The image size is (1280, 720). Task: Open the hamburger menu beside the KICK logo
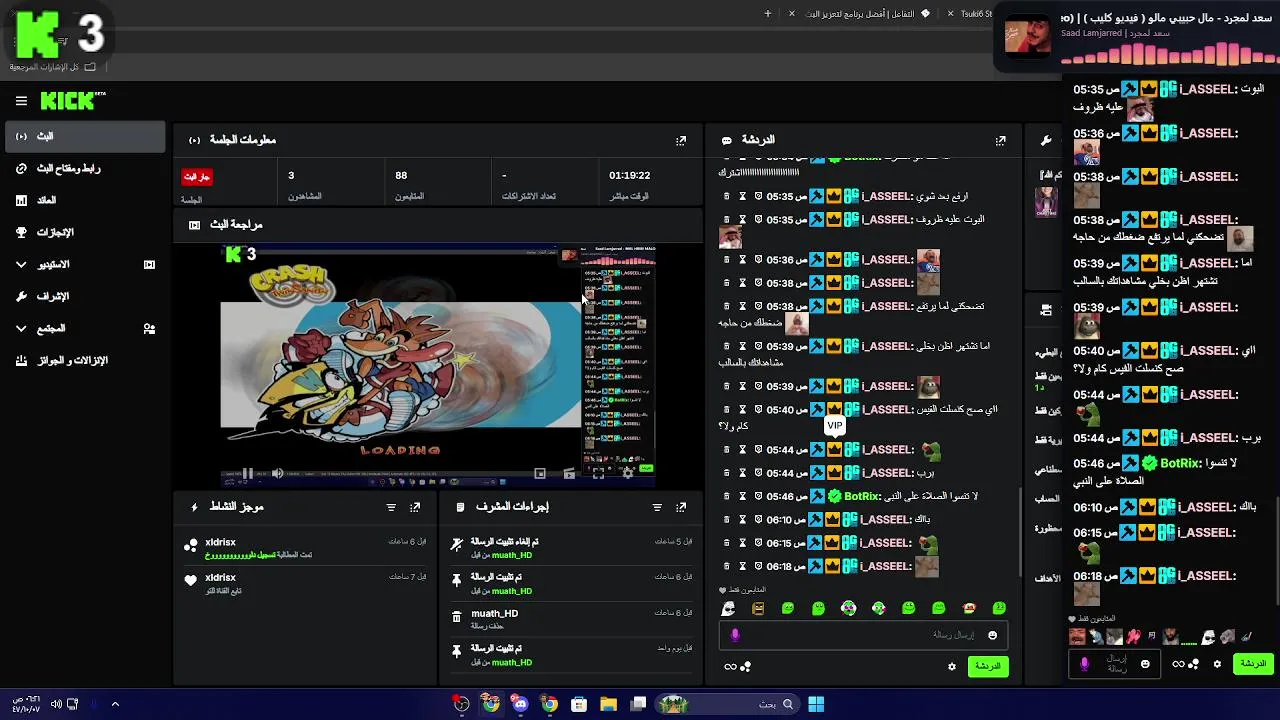pyautogui.click(x=21, y=101)
